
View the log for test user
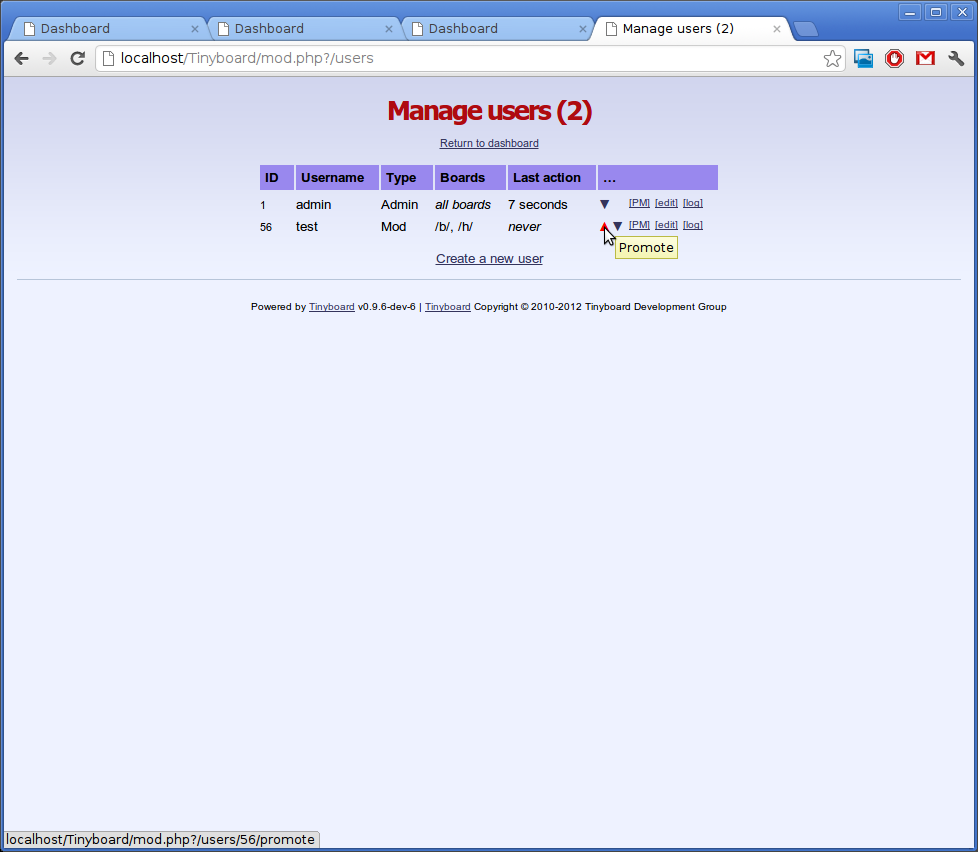click(692, 225)
